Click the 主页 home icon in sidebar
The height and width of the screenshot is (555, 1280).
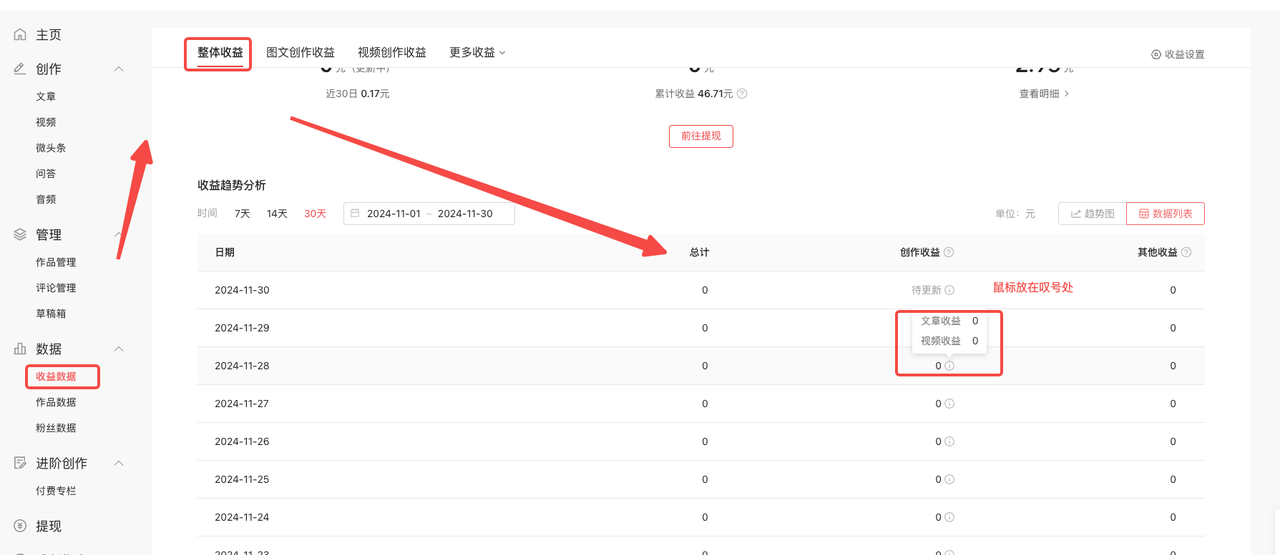(20, 35)
